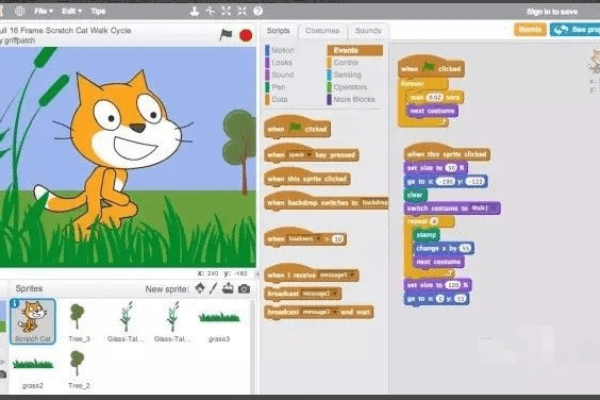Screen dimensions: 600x400
Task: Open the Tips menu item
Action: [x=98, y=11]
